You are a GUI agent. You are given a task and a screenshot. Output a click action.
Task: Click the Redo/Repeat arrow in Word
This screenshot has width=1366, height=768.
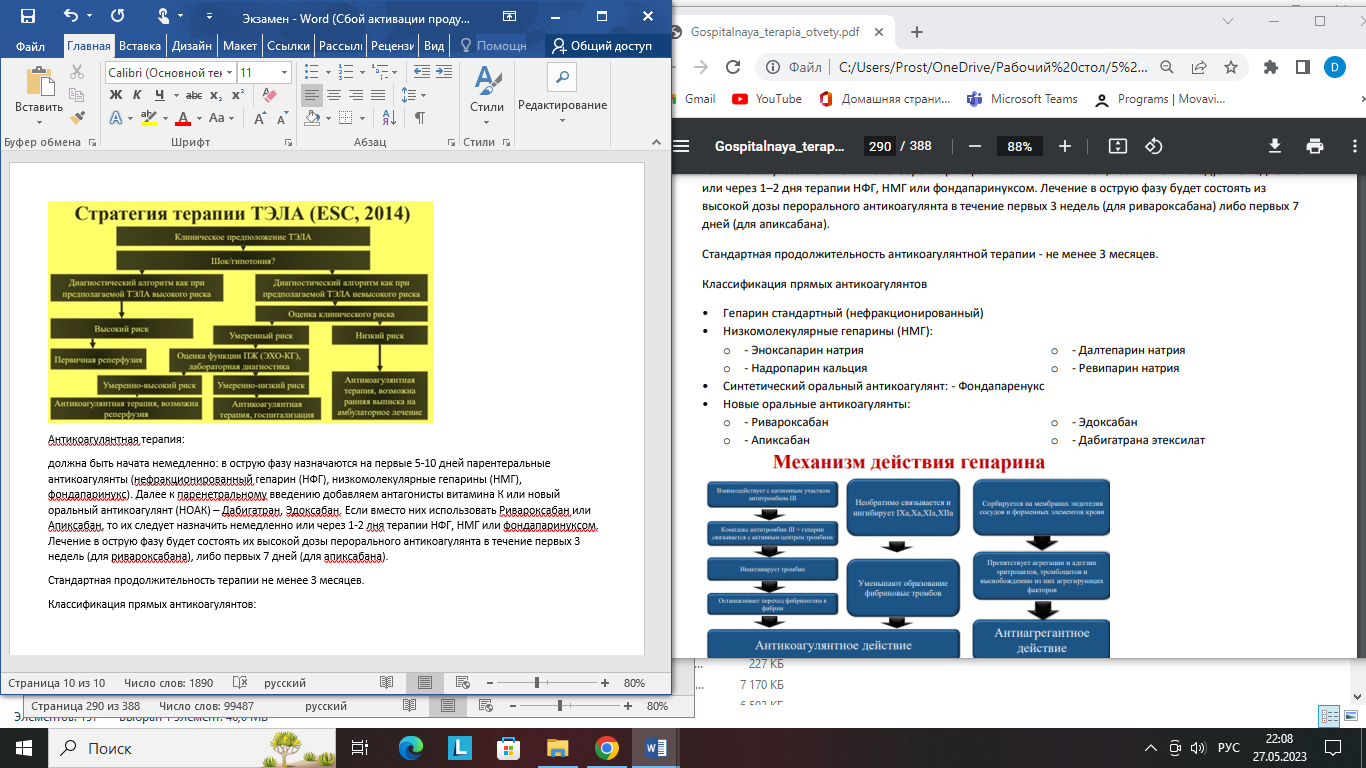tap(117, 16)
